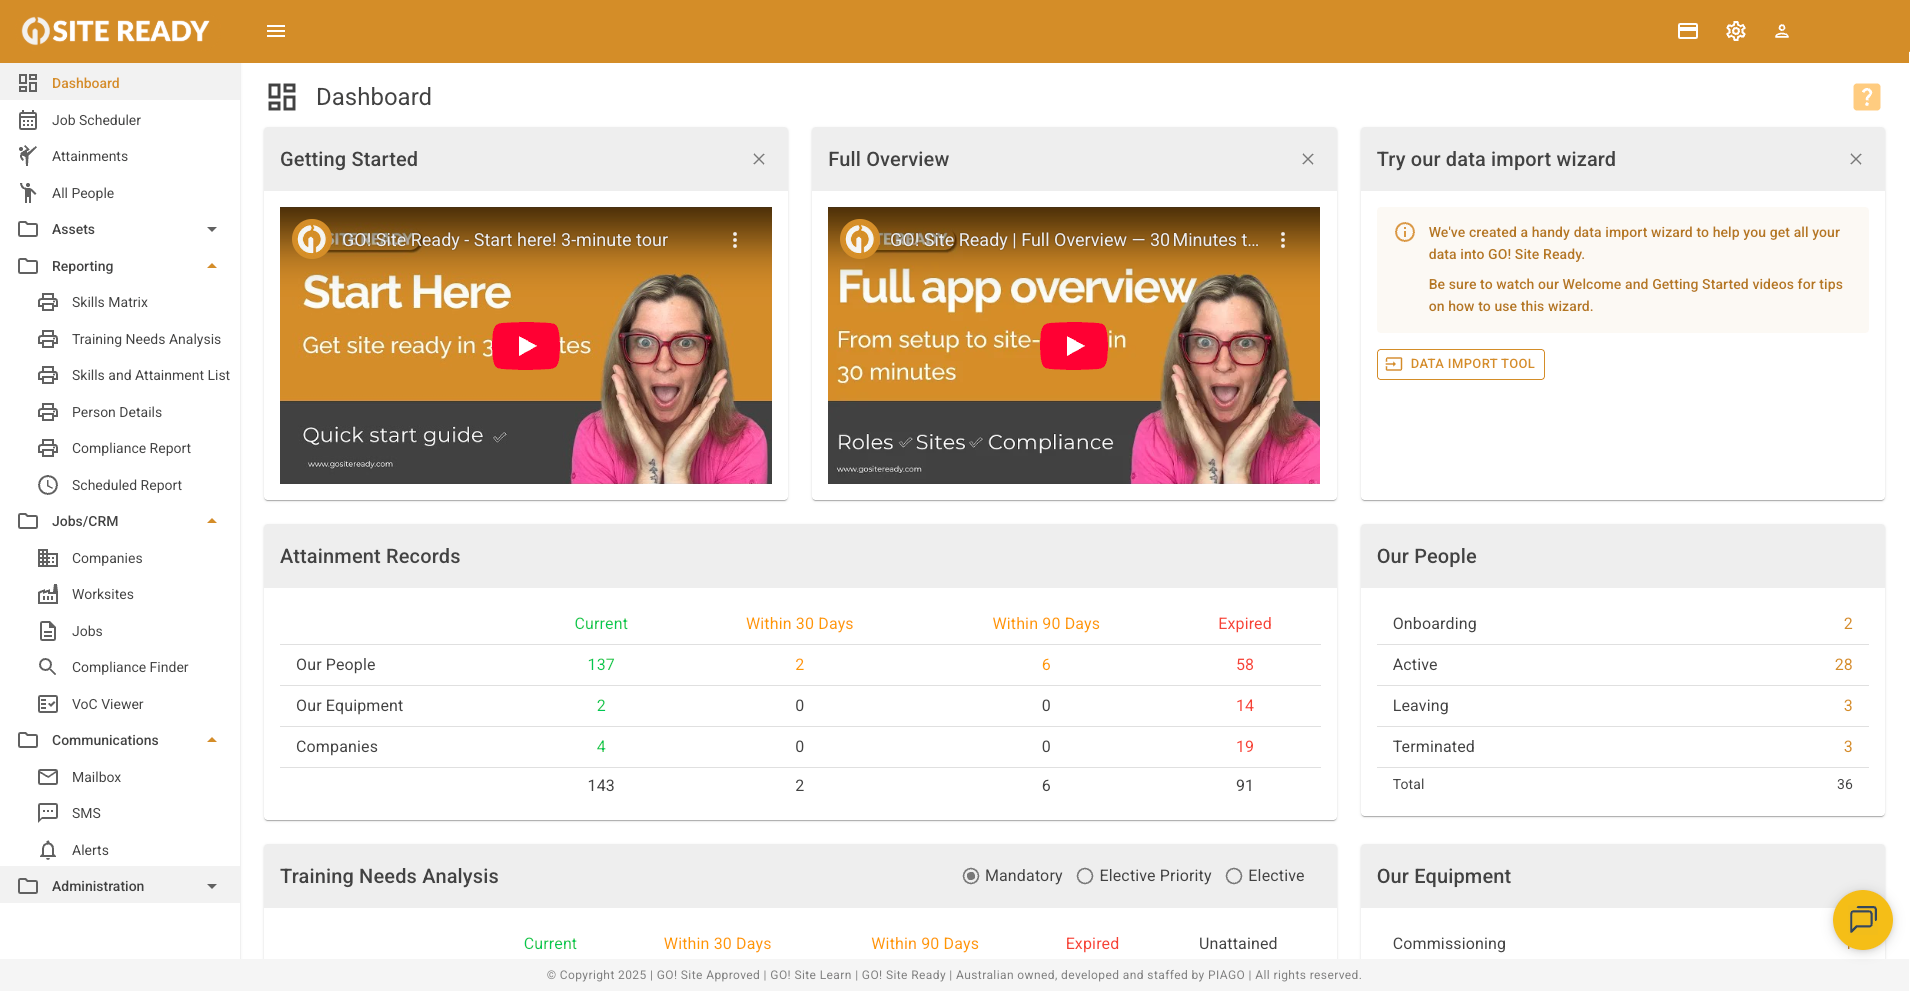Click Active people count 28
The width and height of the screenshot is (1910, 991).
(x=1843, y=665)
